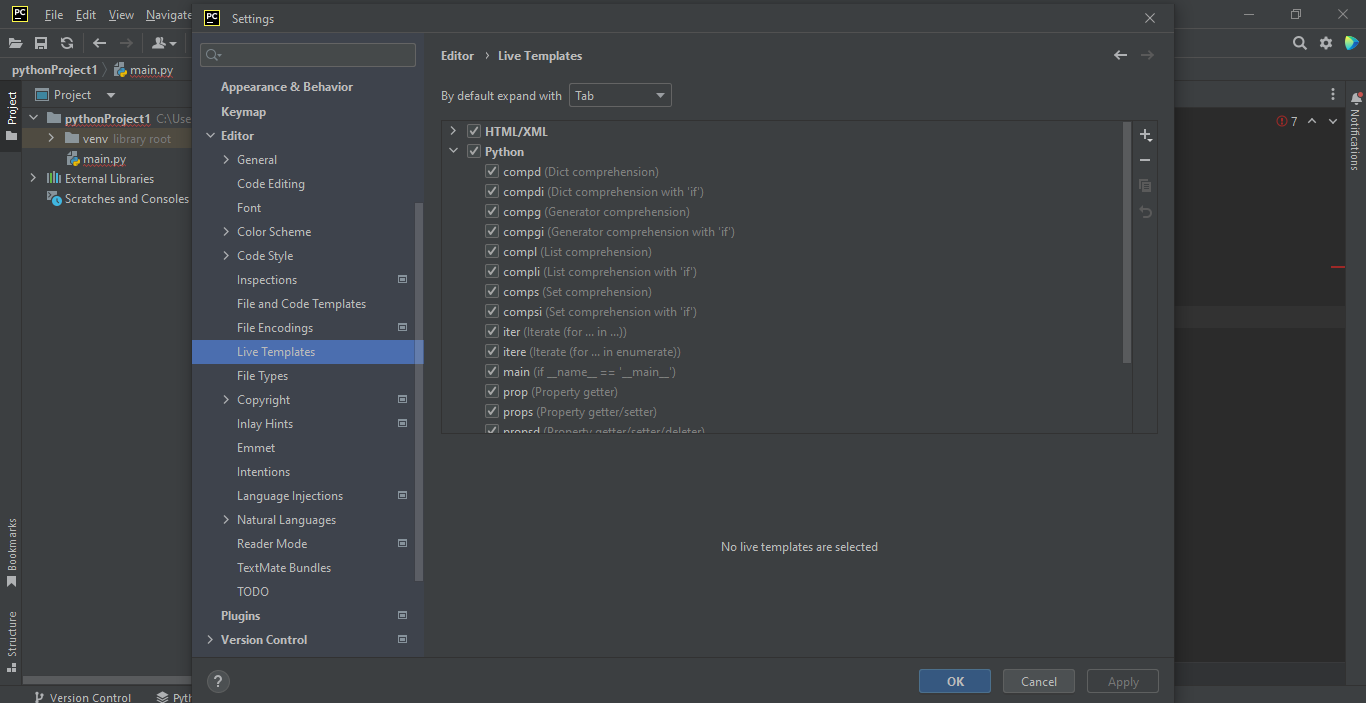Collapse the Python template group
This screenshot has width=1366, height=703.
tap(455, 151)
